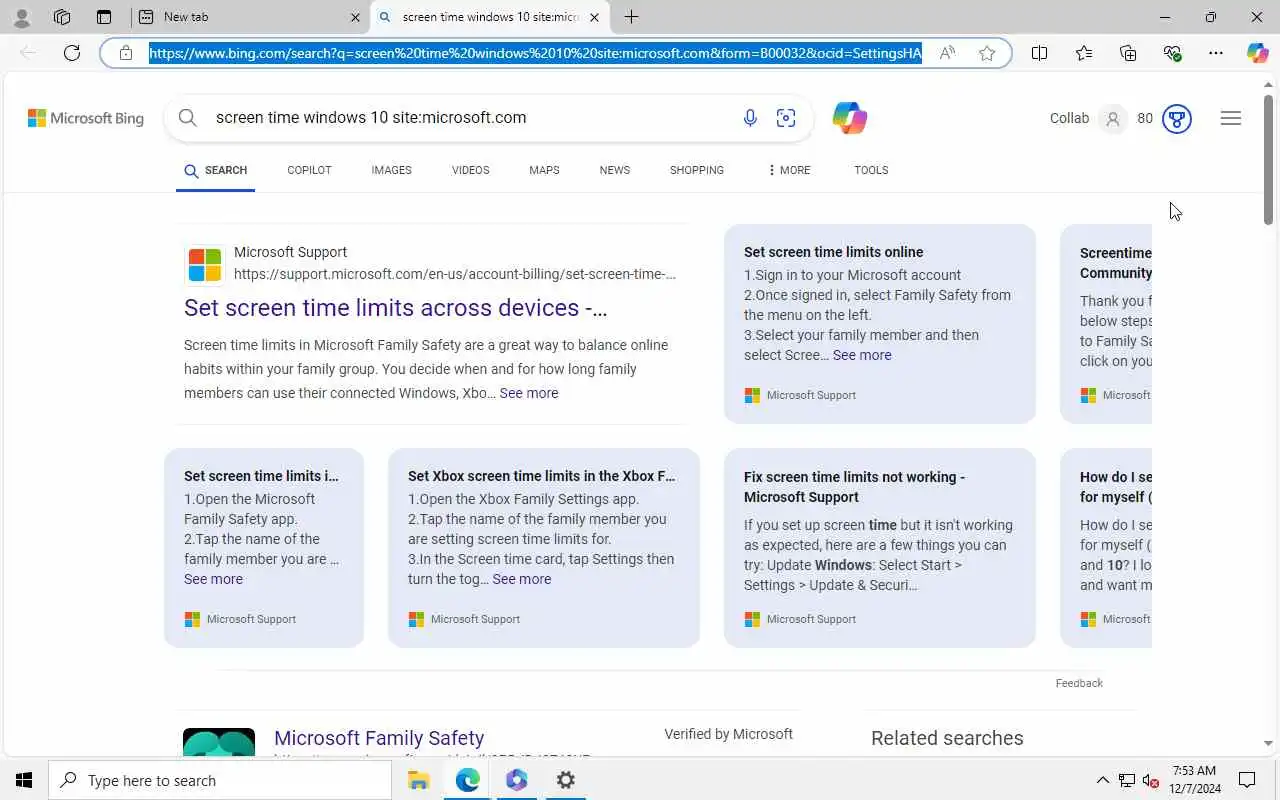Click the Read aloud icon in address bar
1280x800 pixels.
pos(946,53)
